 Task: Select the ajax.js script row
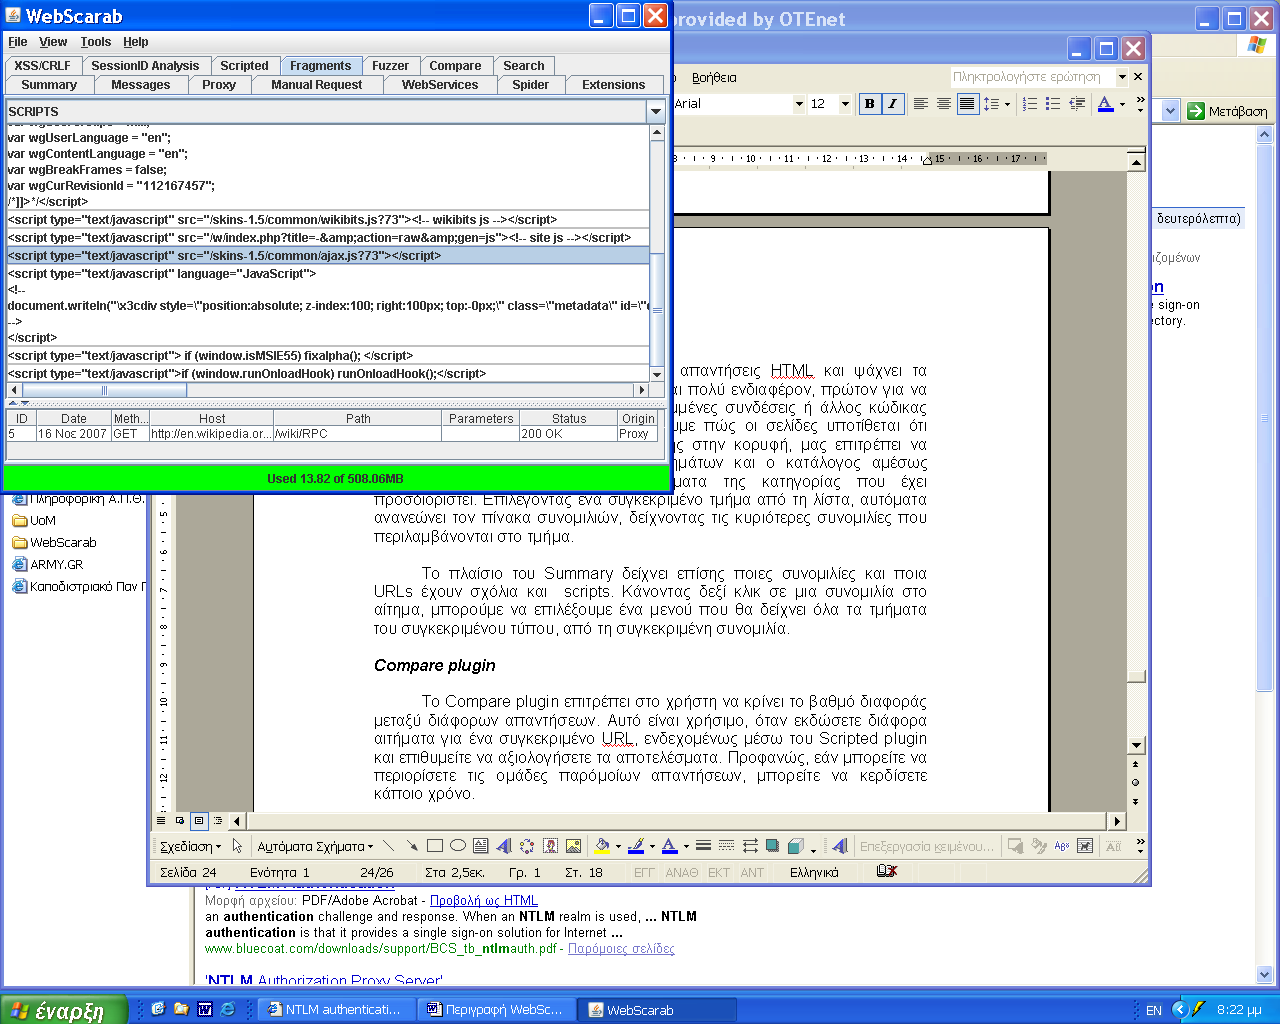[x=328, y=256]
